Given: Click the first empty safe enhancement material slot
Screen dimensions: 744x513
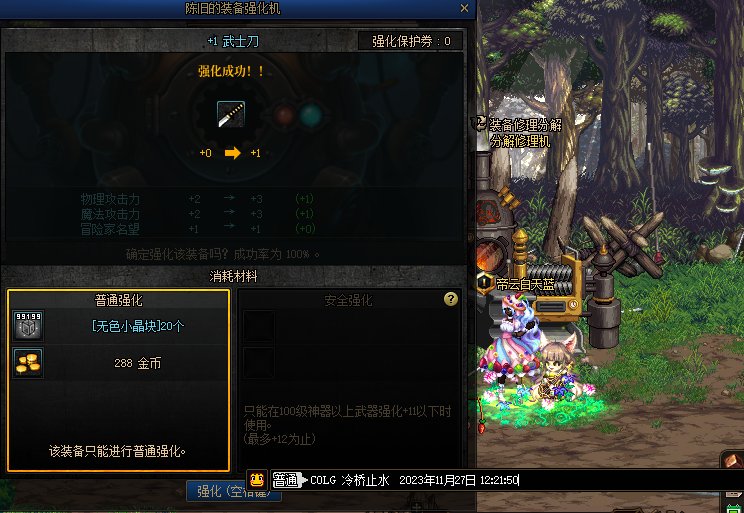Looking at the screenshot, I should (259, 326).
